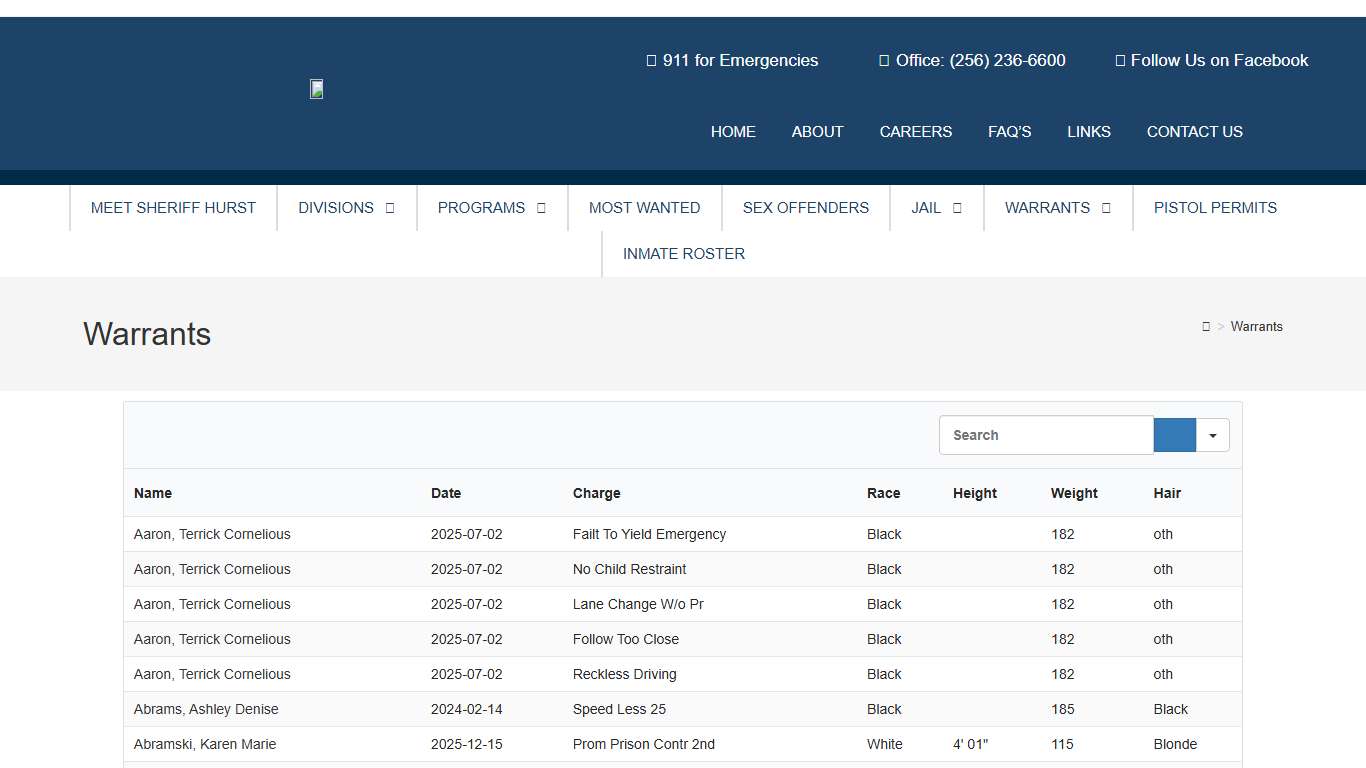1366x768 pixels.
Task: Open the Careers menu item
Action: [915, 132]
